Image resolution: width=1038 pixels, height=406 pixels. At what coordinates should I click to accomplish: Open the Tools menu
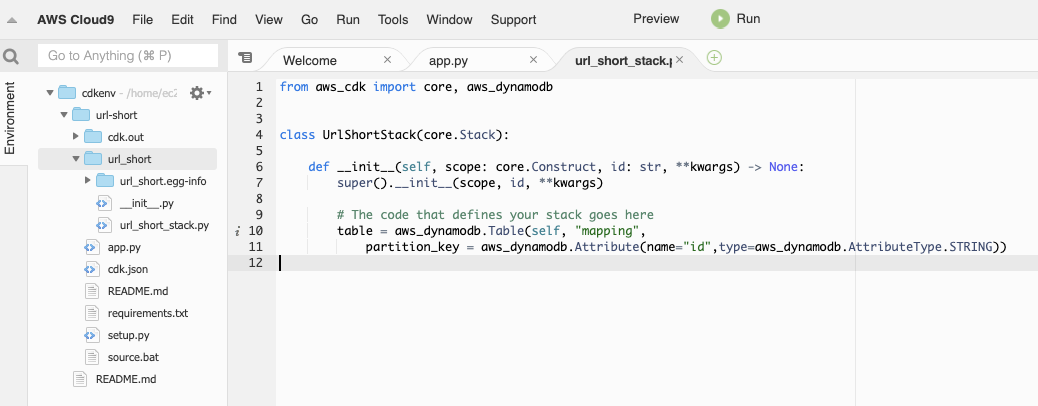pos(393,19)
